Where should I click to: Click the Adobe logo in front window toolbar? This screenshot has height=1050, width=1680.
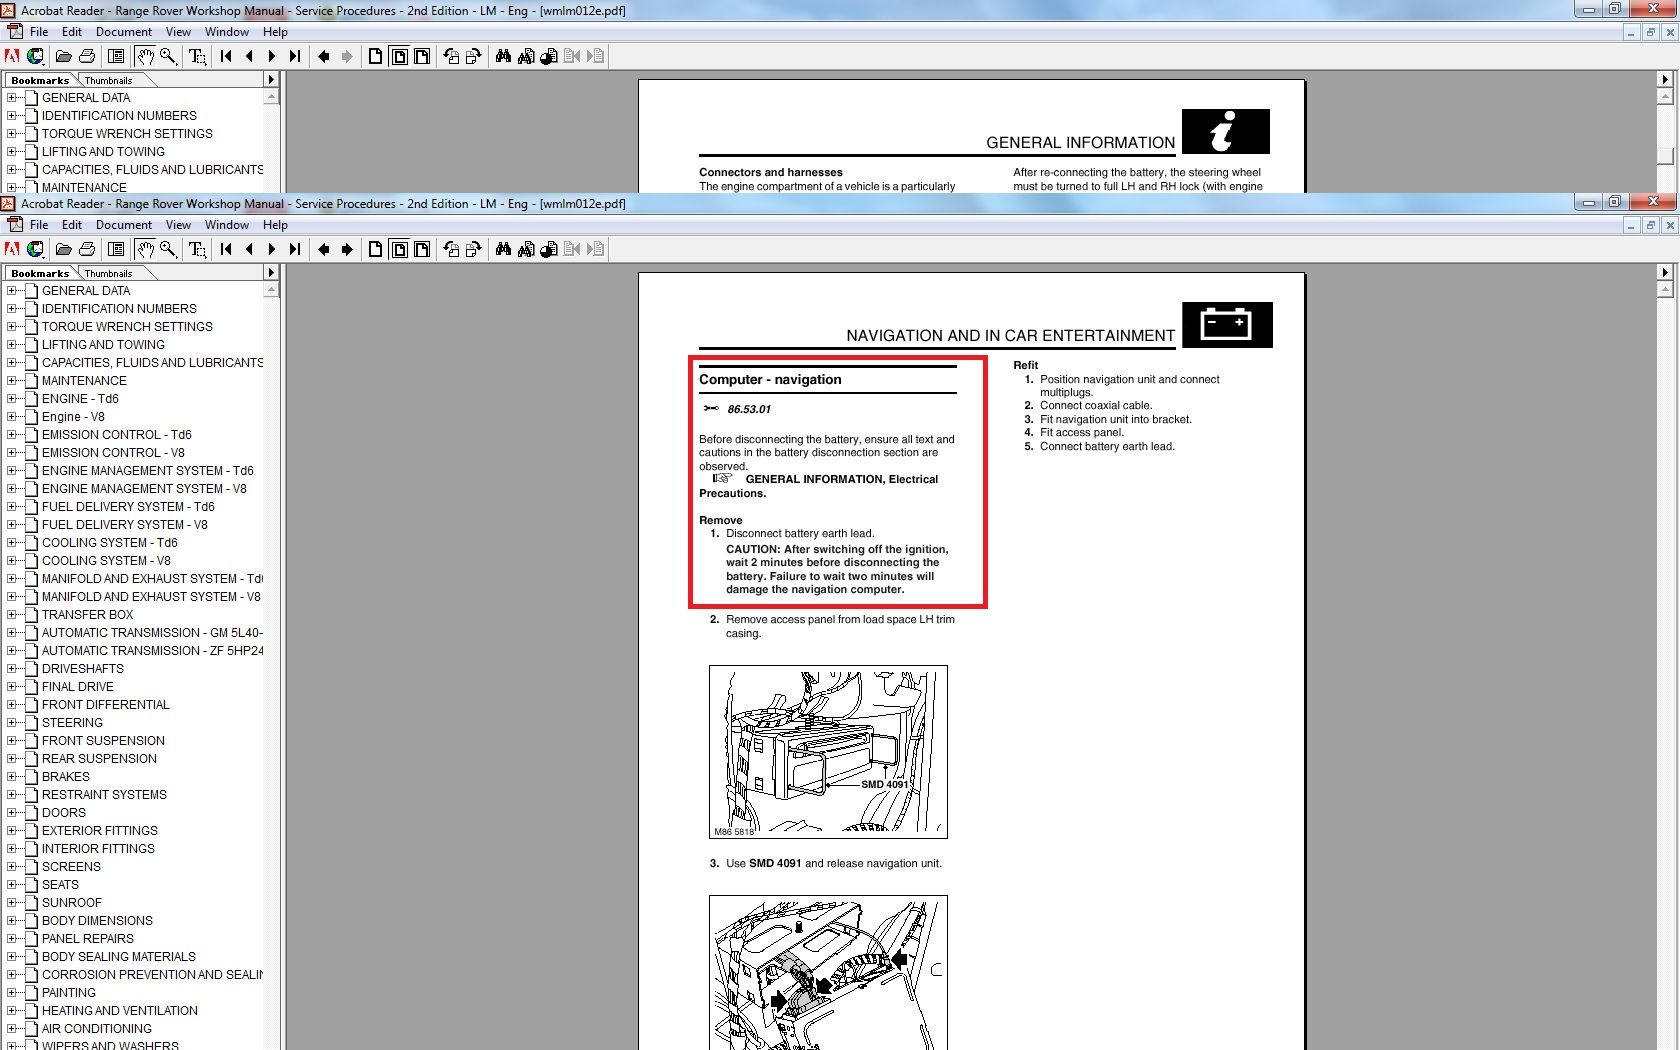click(12, 249)
